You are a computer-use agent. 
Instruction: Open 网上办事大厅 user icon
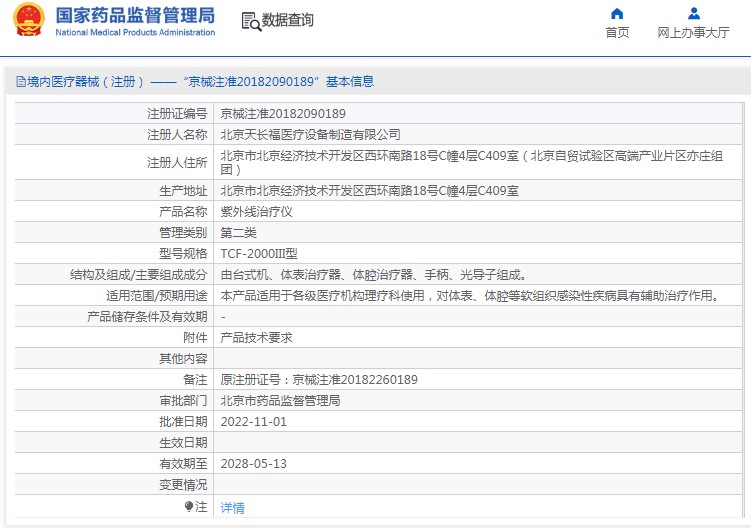(694, 13)
